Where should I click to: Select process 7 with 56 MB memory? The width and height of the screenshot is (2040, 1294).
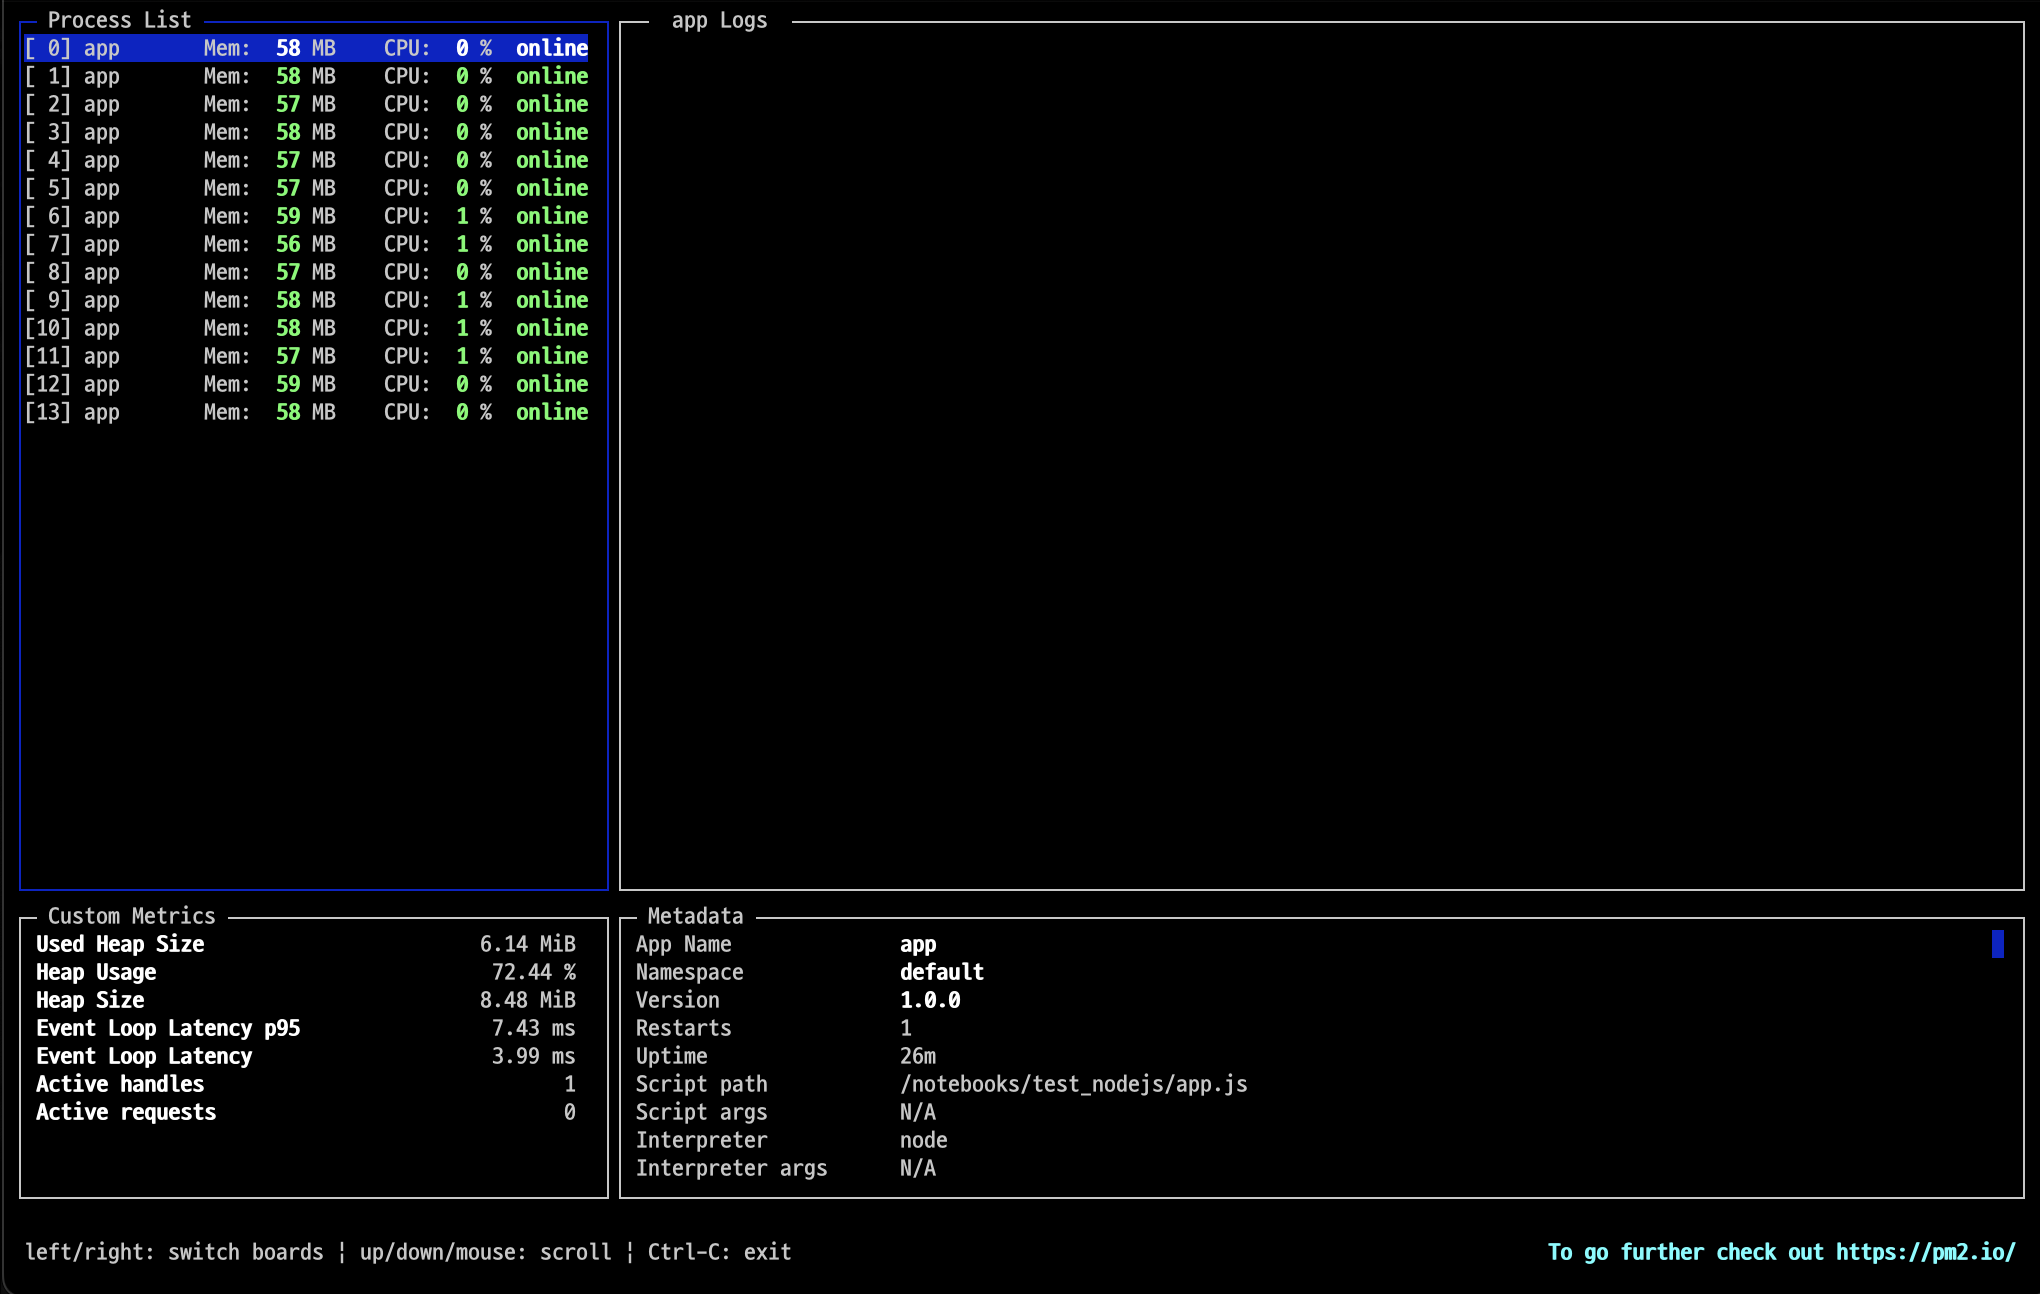pos(305,244)
